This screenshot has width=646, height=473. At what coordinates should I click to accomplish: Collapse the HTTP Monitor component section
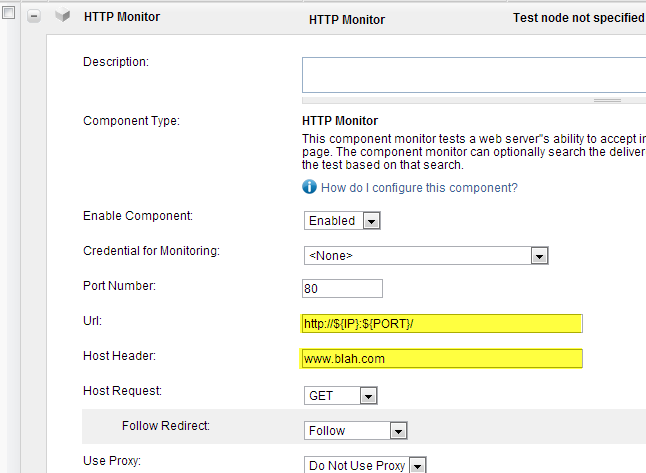(x=34, y=16)
